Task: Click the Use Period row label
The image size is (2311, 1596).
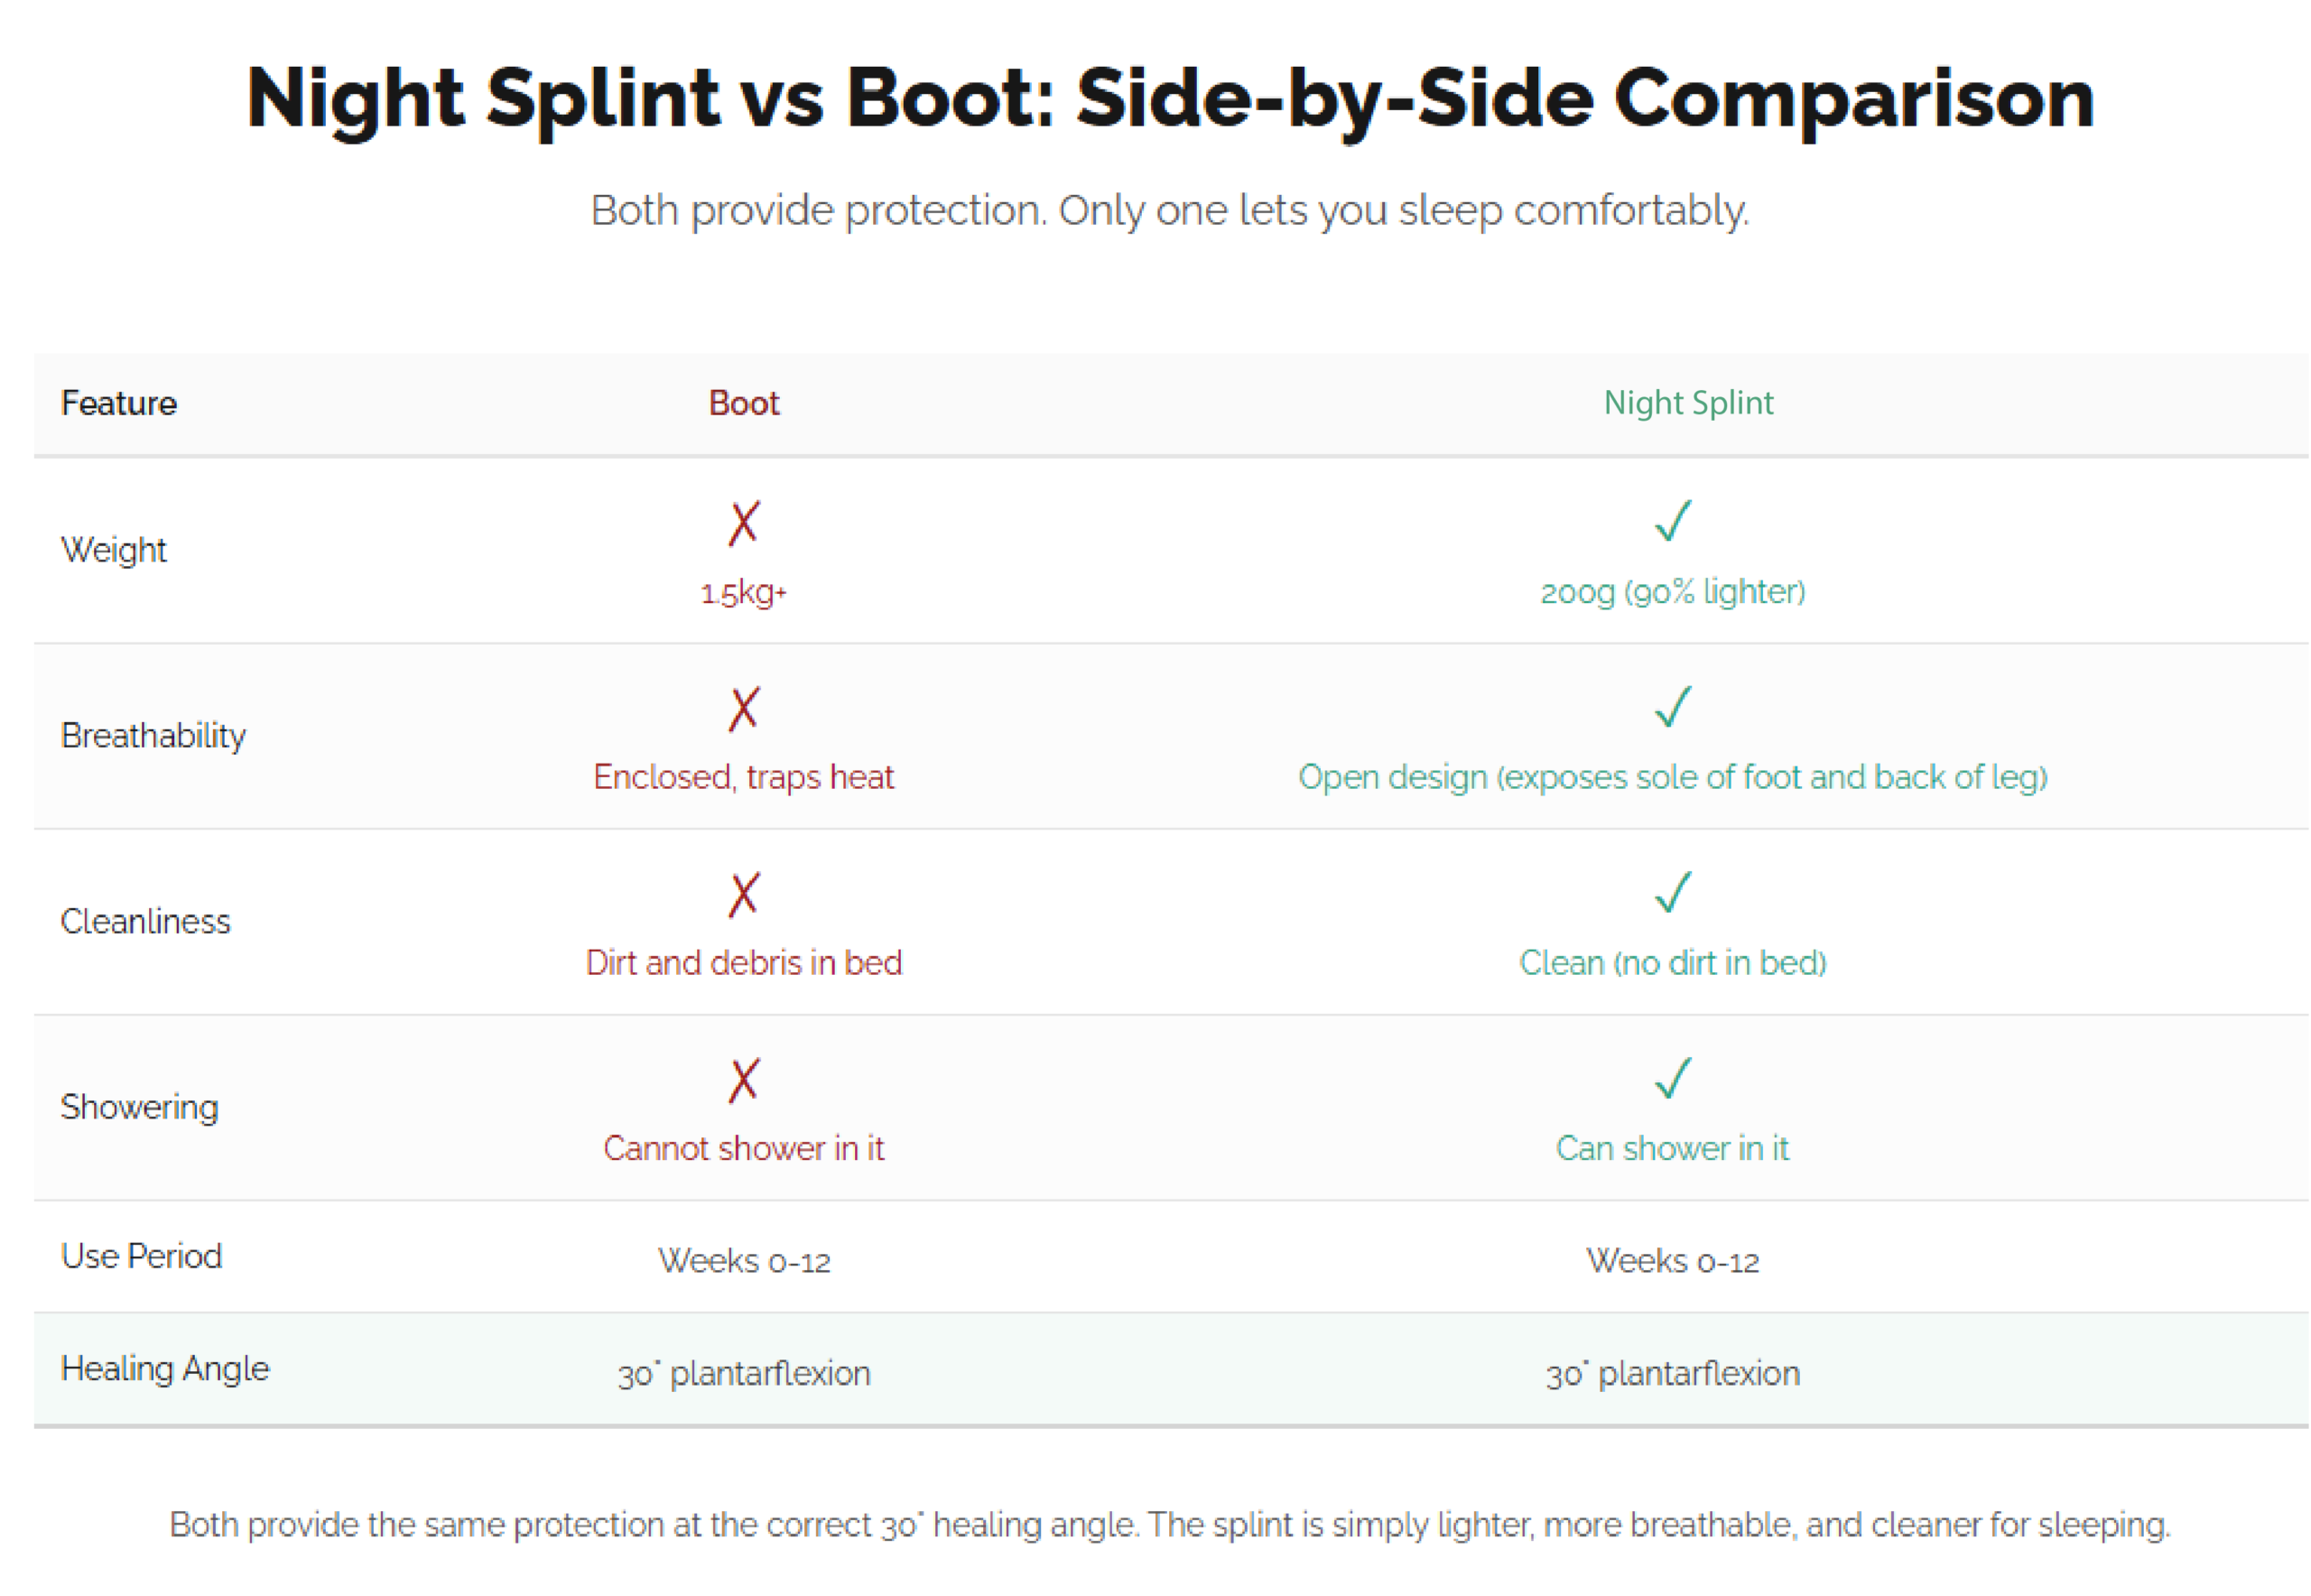Action: click(x=141, y=1256)
